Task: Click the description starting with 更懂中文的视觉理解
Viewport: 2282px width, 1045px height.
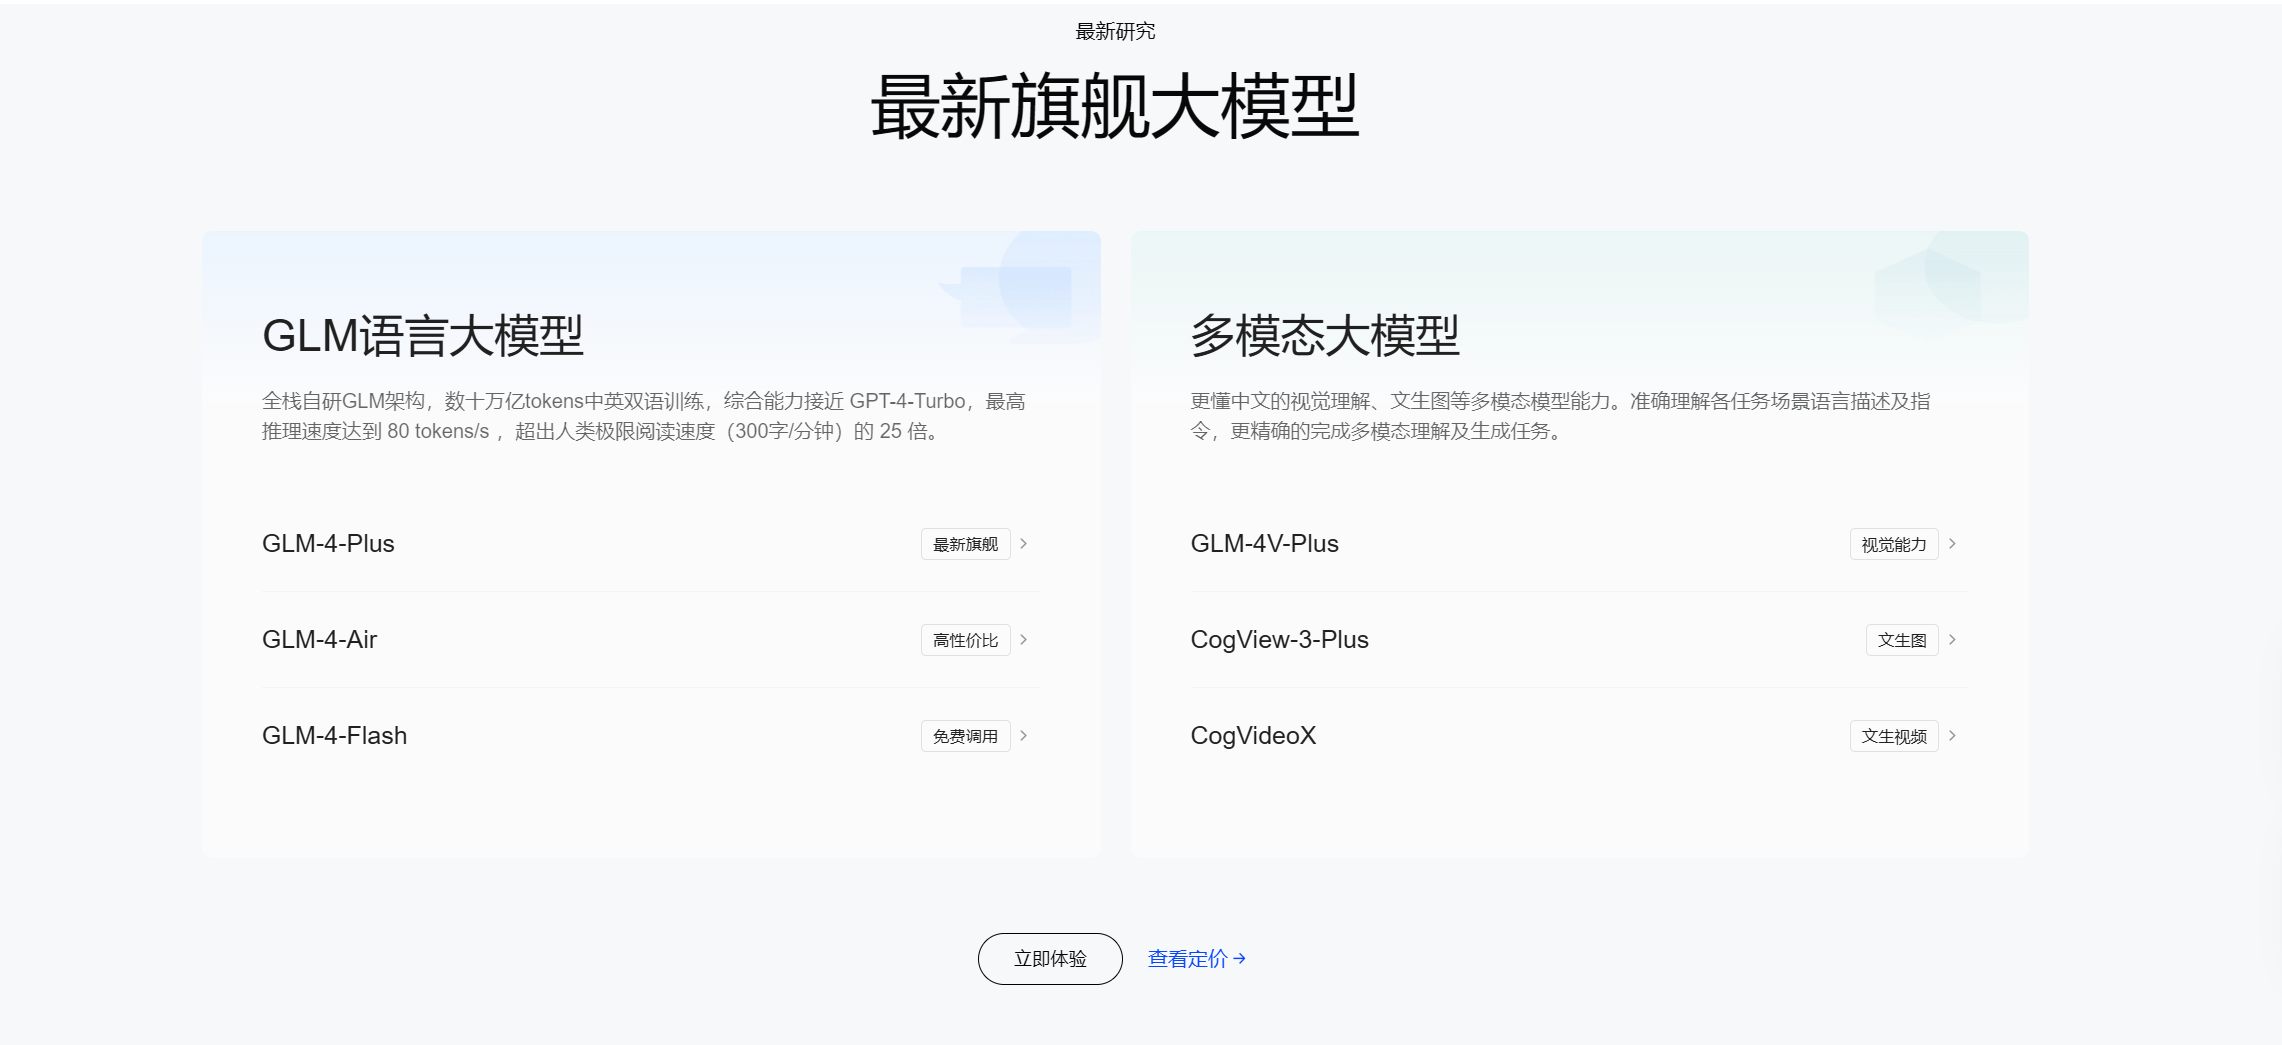Action: click(x=1560, y=416)
